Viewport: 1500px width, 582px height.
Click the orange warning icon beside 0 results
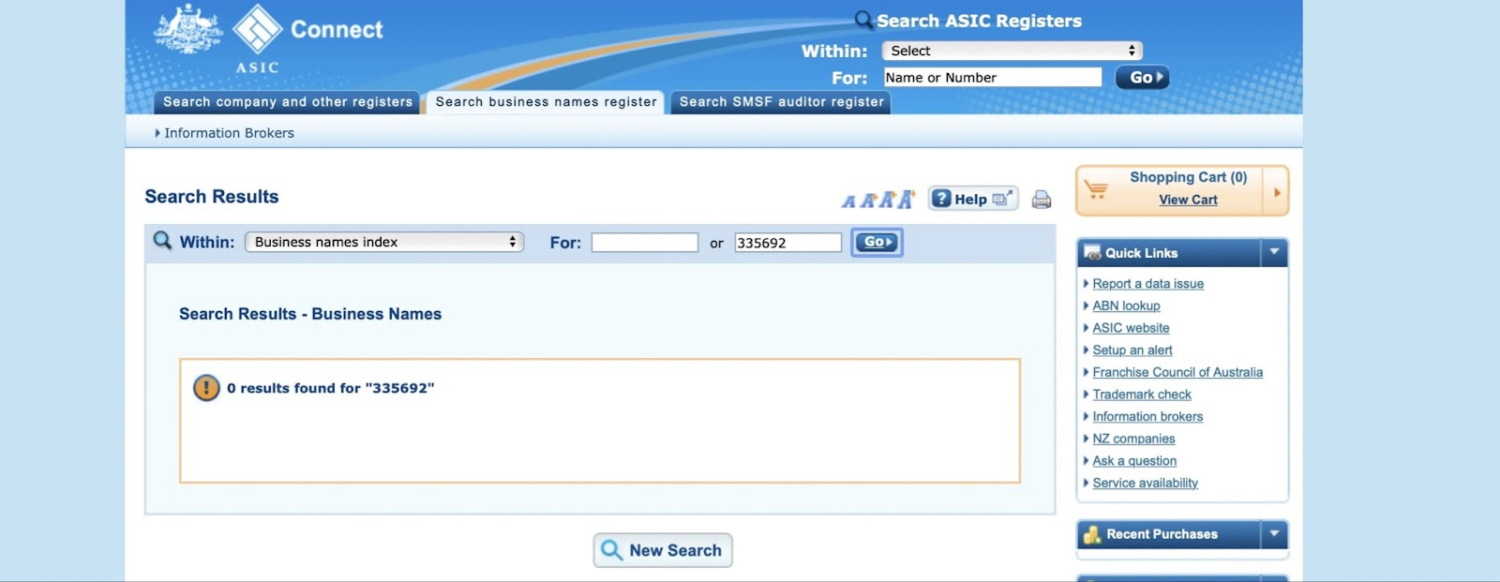206,388
